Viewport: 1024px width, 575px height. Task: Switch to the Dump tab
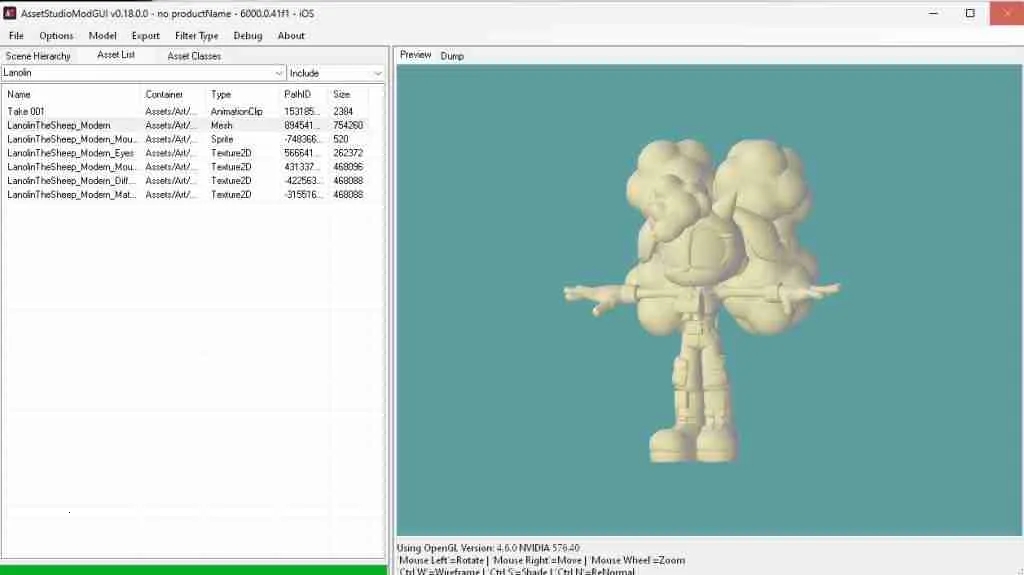[452, 56]
